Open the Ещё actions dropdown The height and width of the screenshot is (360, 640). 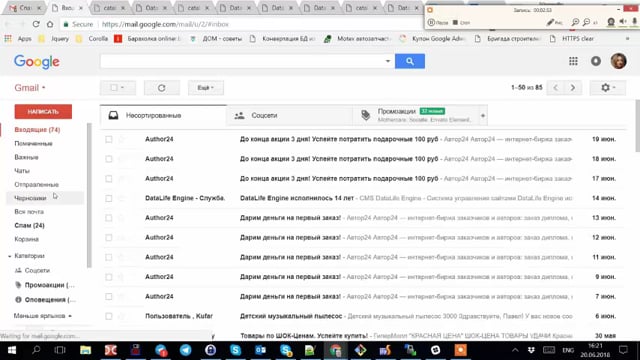[x=206, y=88]
